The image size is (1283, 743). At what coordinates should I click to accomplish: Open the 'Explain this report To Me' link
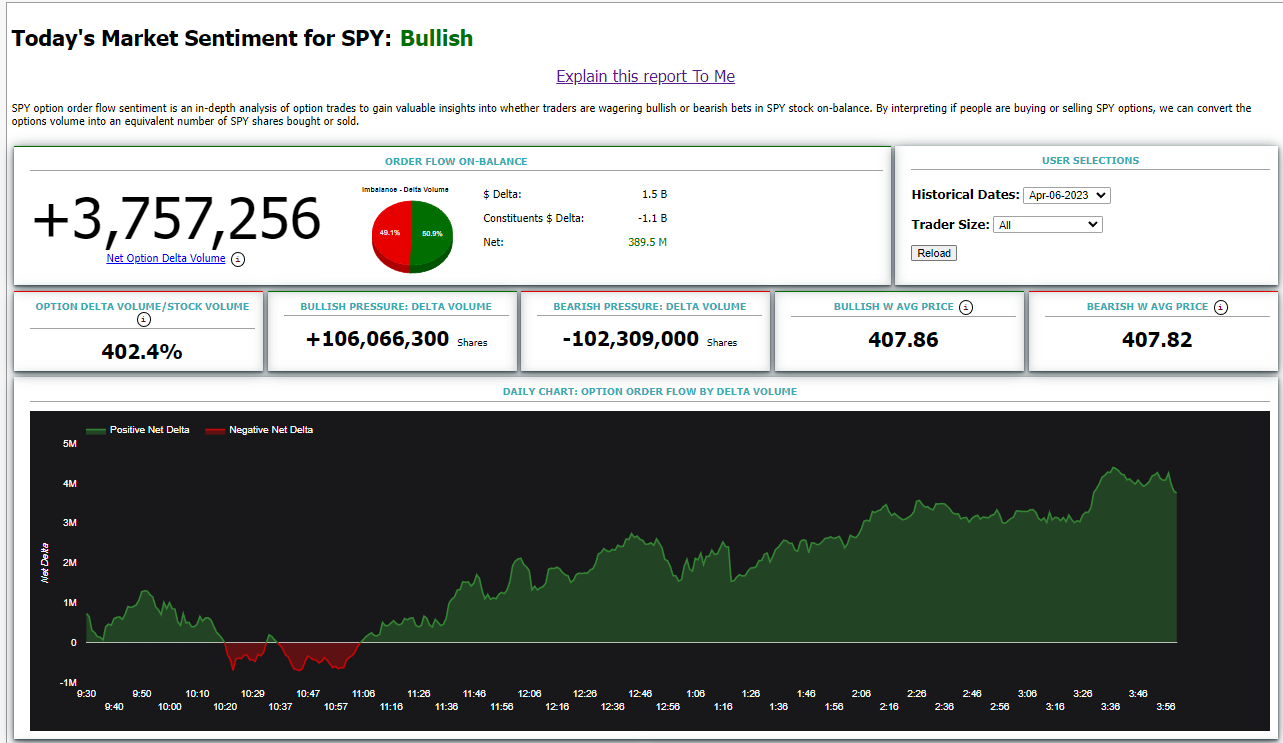[646, 76]
